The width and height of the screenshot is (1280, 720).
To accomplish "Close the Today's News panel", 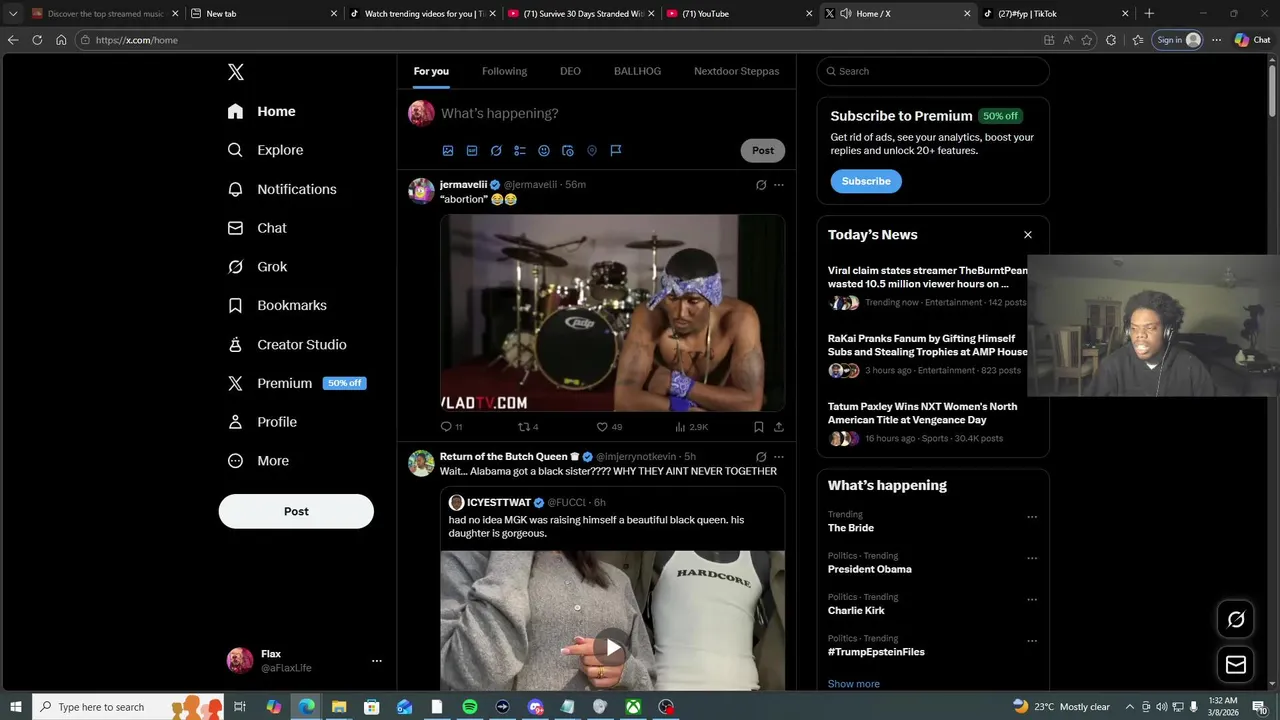I will point(1027,235).
